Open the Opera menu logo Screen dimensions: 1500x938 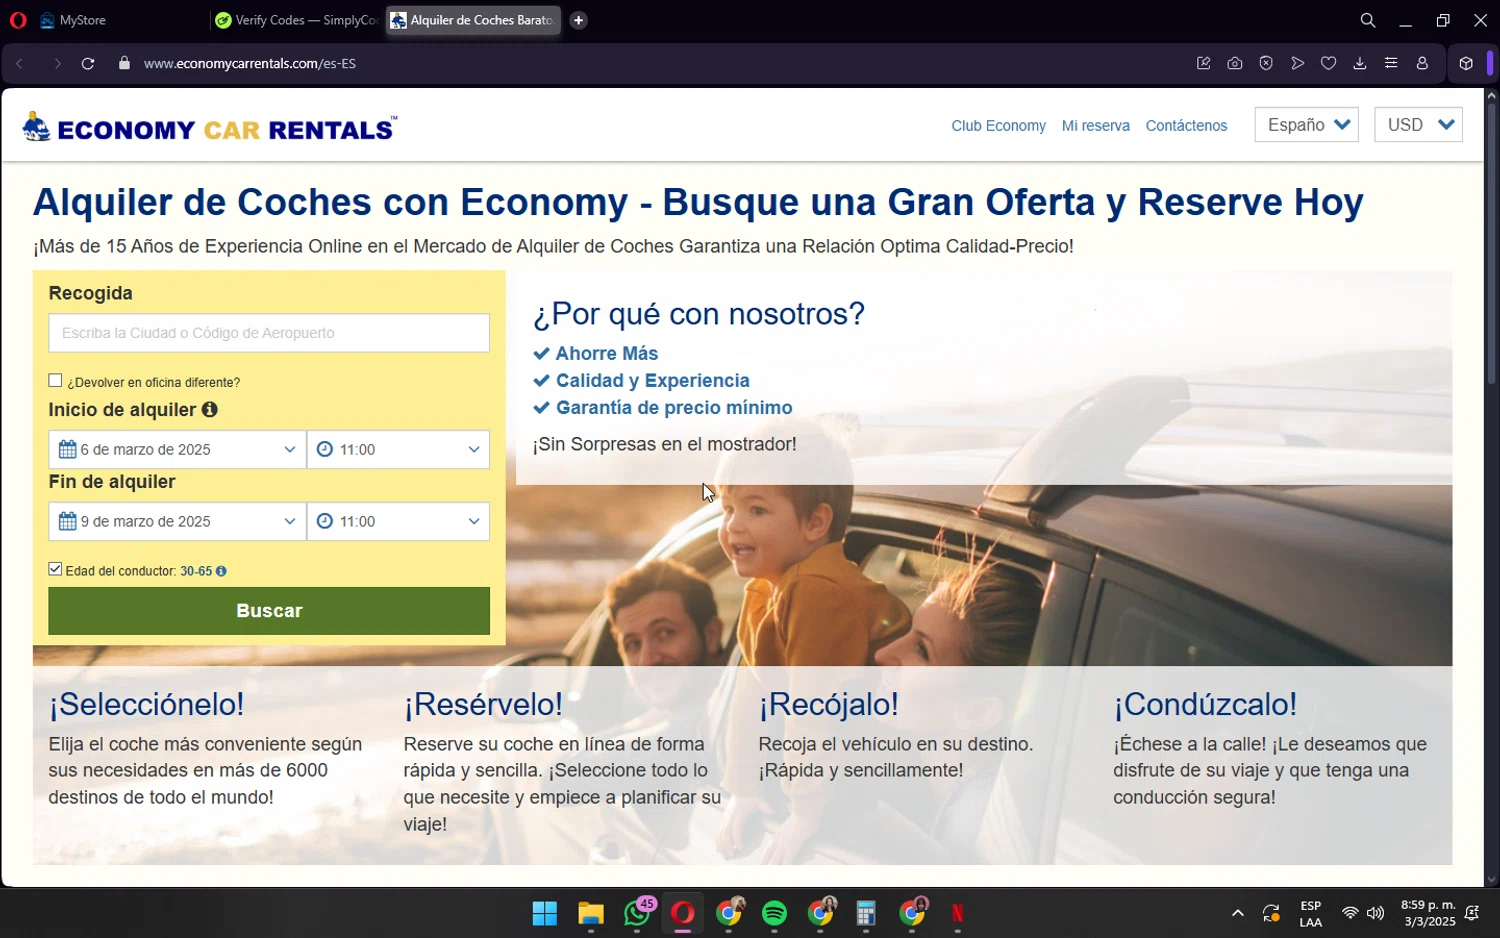[18, 20]
